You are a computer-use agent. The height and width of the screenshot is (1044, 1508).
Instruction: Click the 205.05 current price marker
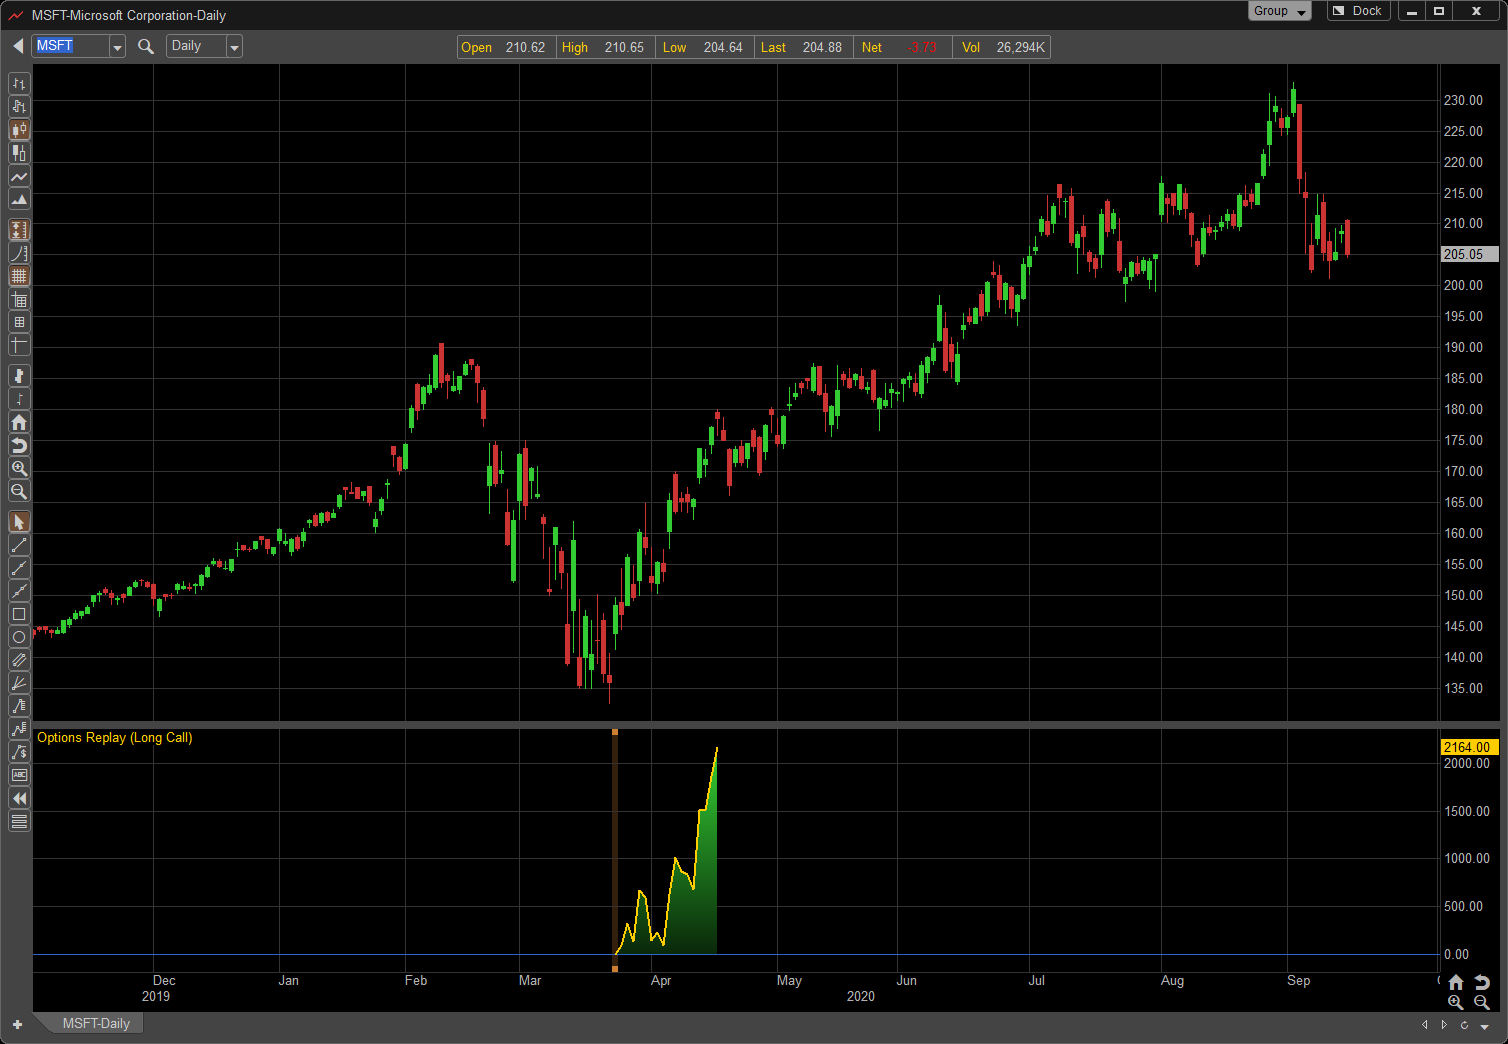coord(1469,254)
